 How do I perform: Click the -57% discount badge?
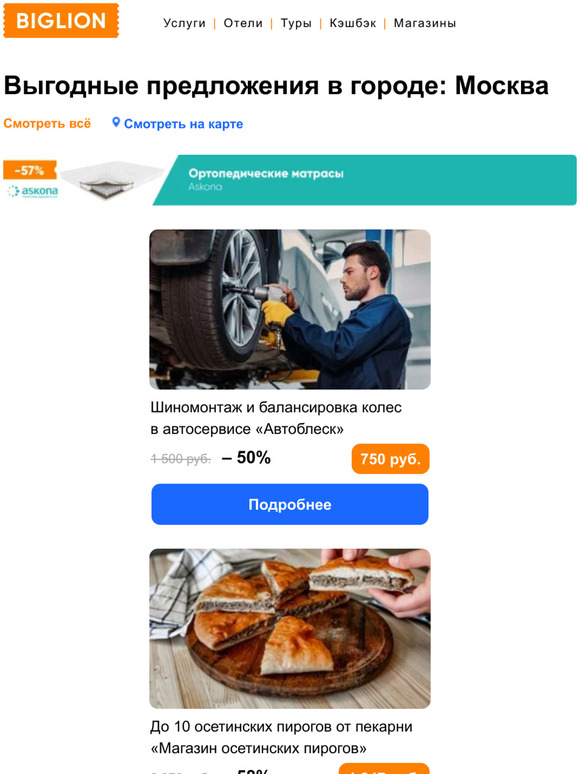30,170
